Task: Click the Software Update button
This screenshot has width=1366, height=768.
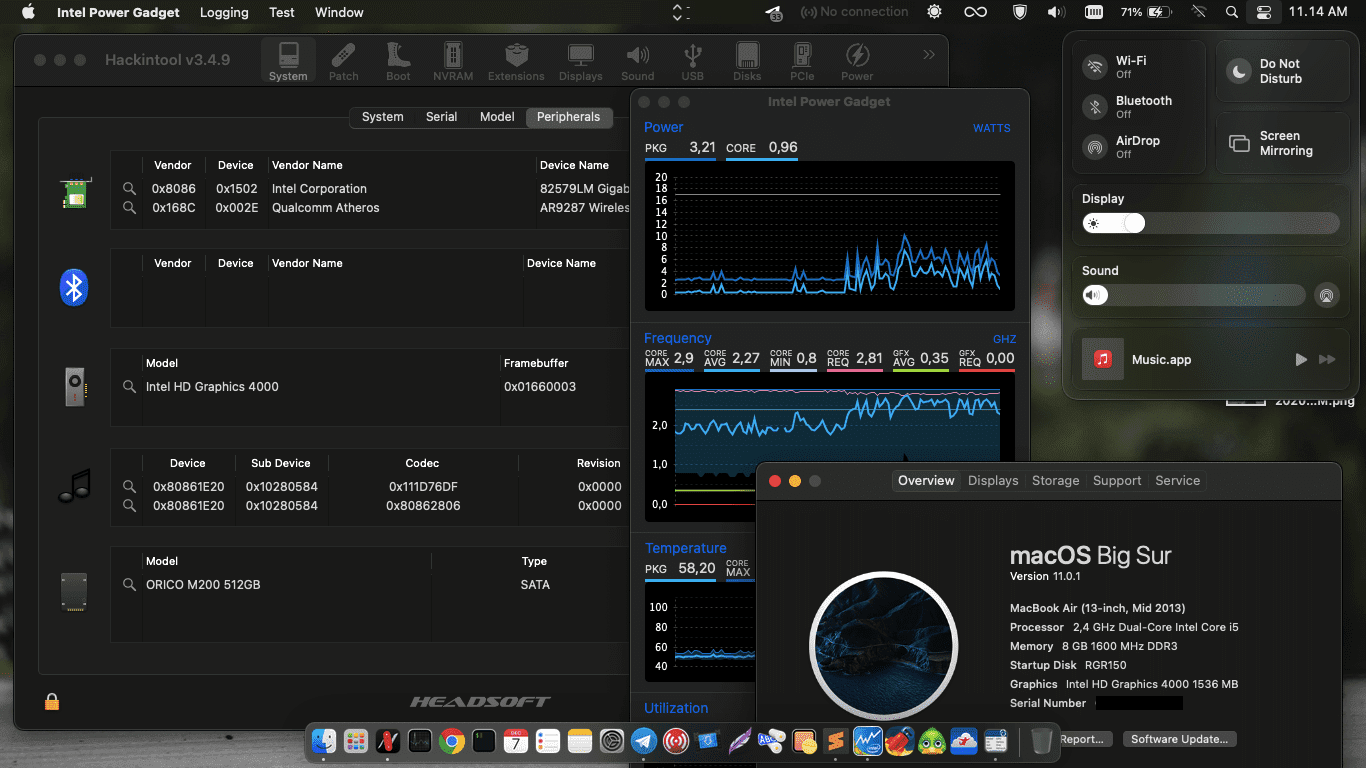Action: coord(1179,739)
